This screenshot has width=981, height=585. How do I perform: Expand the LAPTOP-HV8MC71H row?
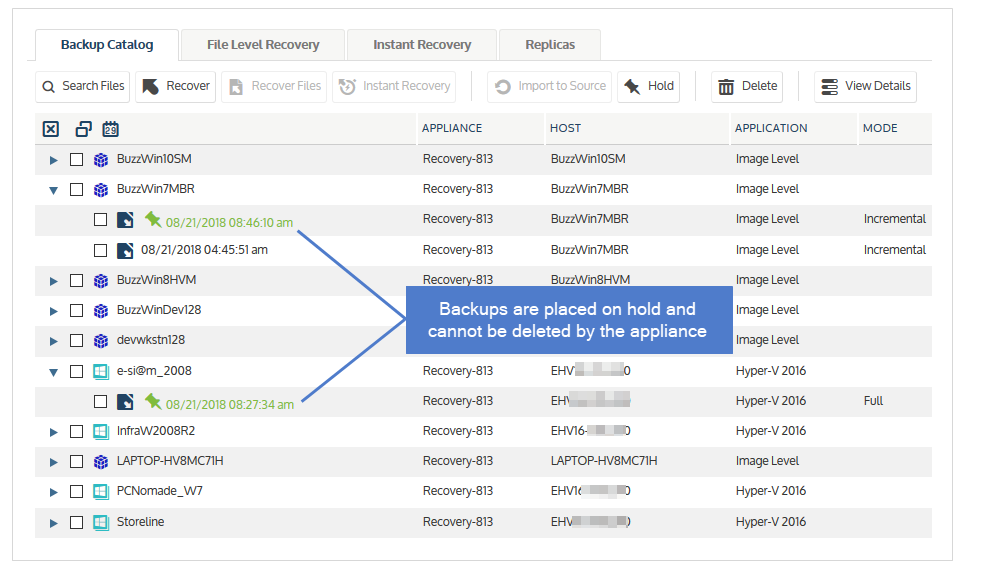(x=54, y=462)
